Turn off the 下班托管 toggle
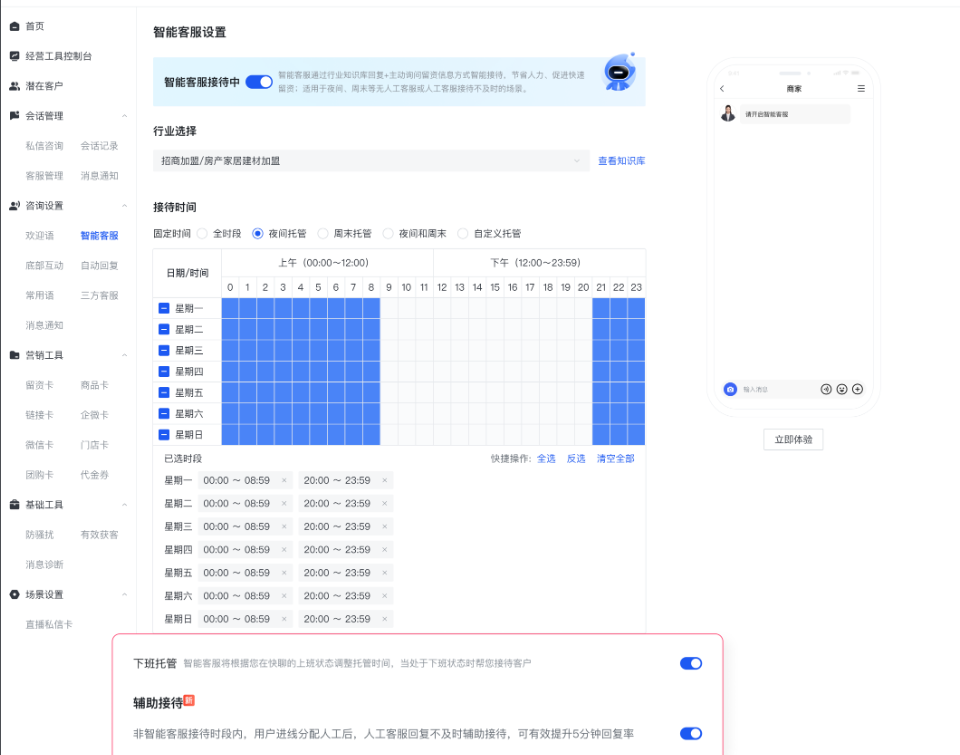 coord(690,663)
